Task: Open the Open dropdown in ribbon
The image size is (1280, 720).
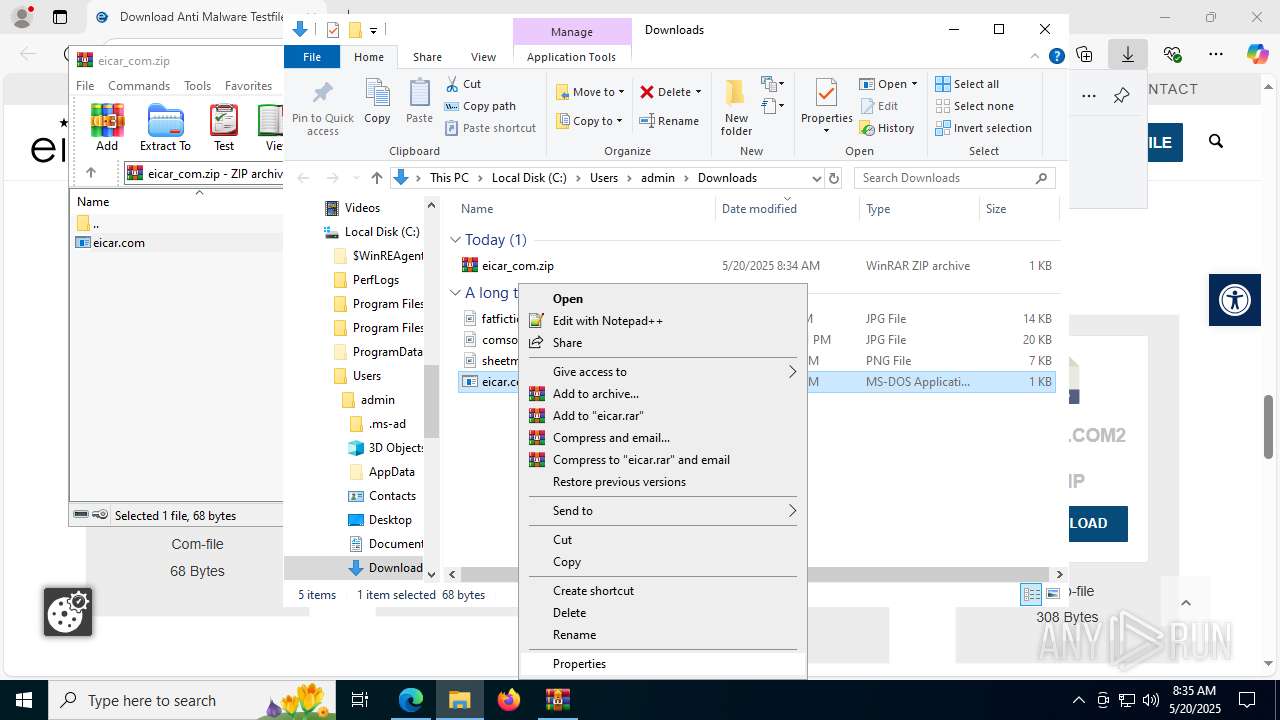Action: [888, 84]
